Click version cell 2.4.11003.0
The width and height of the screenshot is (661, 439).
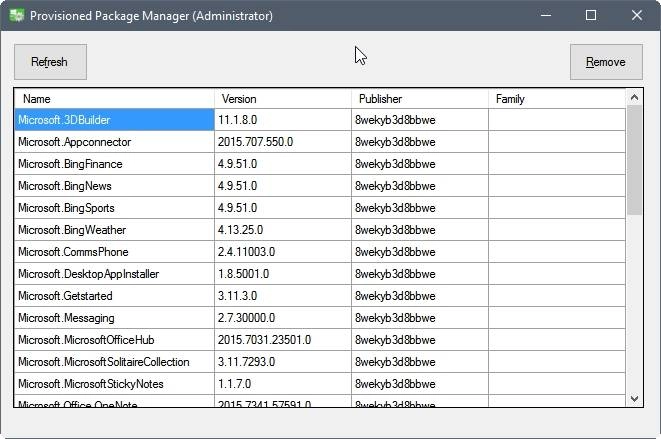[283, 252]
